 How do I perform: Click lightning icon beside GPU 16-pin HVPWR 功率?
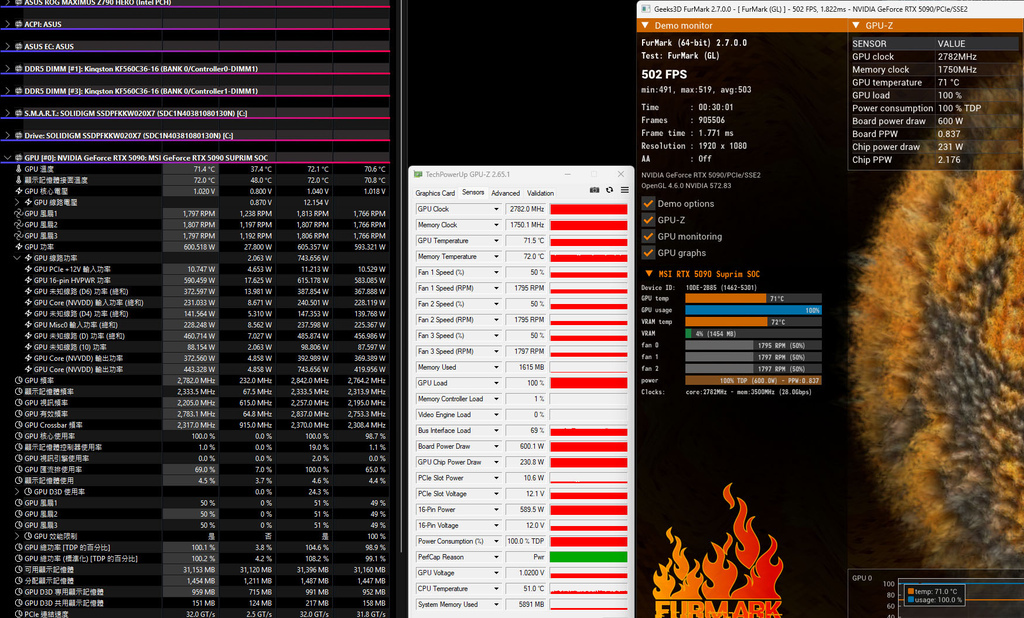[x=28, y=280]
